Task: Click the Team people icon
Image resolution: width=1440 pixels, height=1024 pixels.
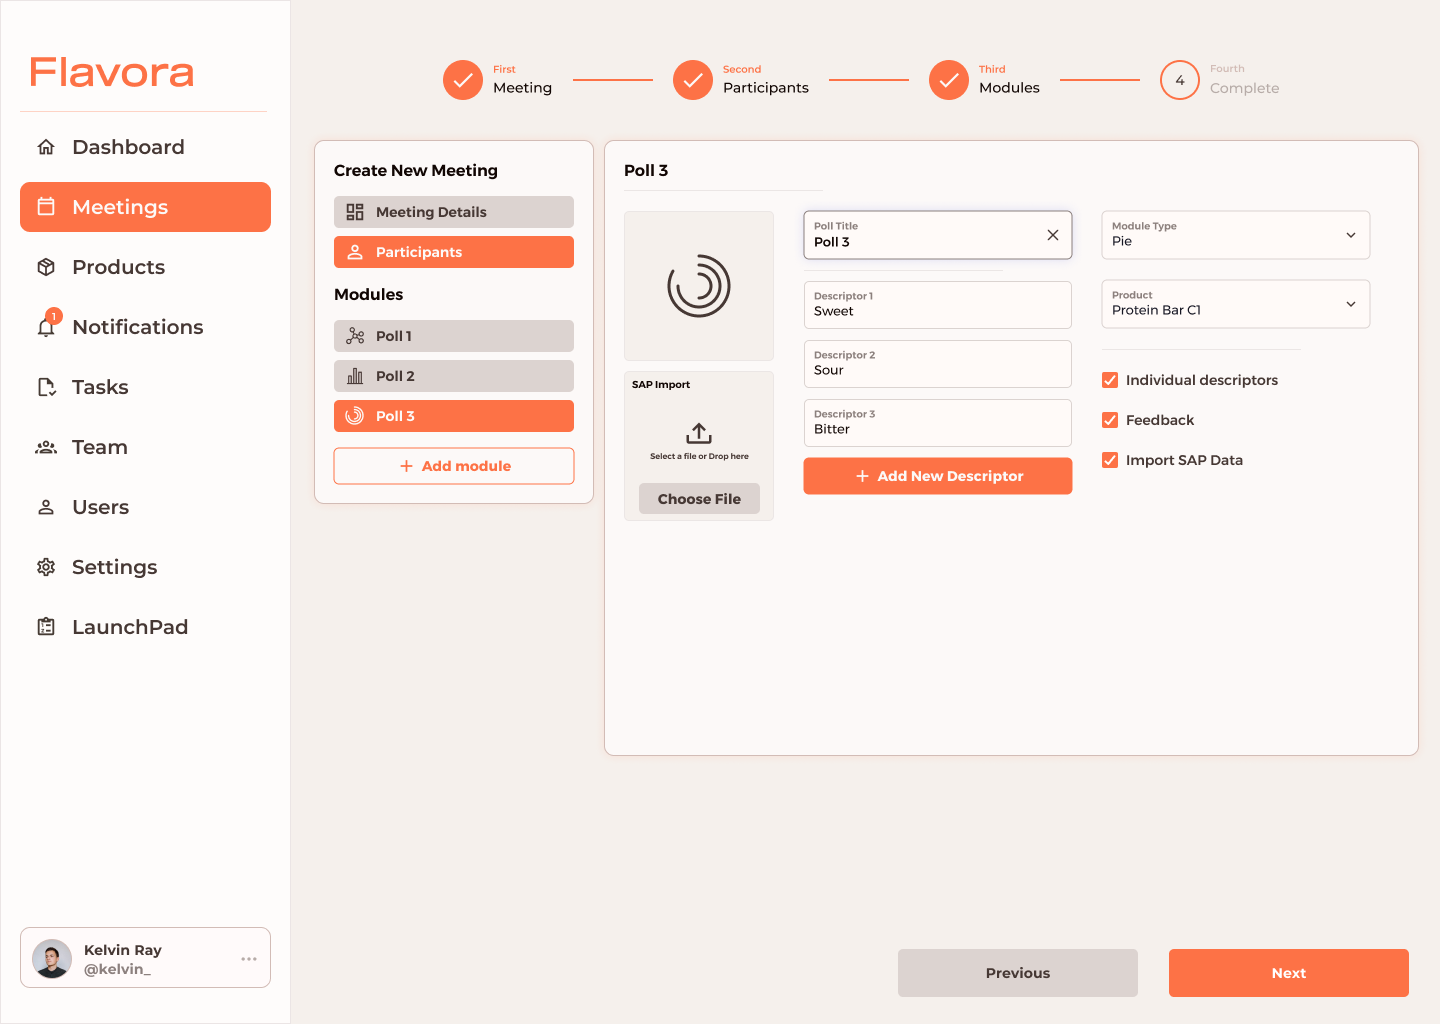Action: tap(46, 447)
